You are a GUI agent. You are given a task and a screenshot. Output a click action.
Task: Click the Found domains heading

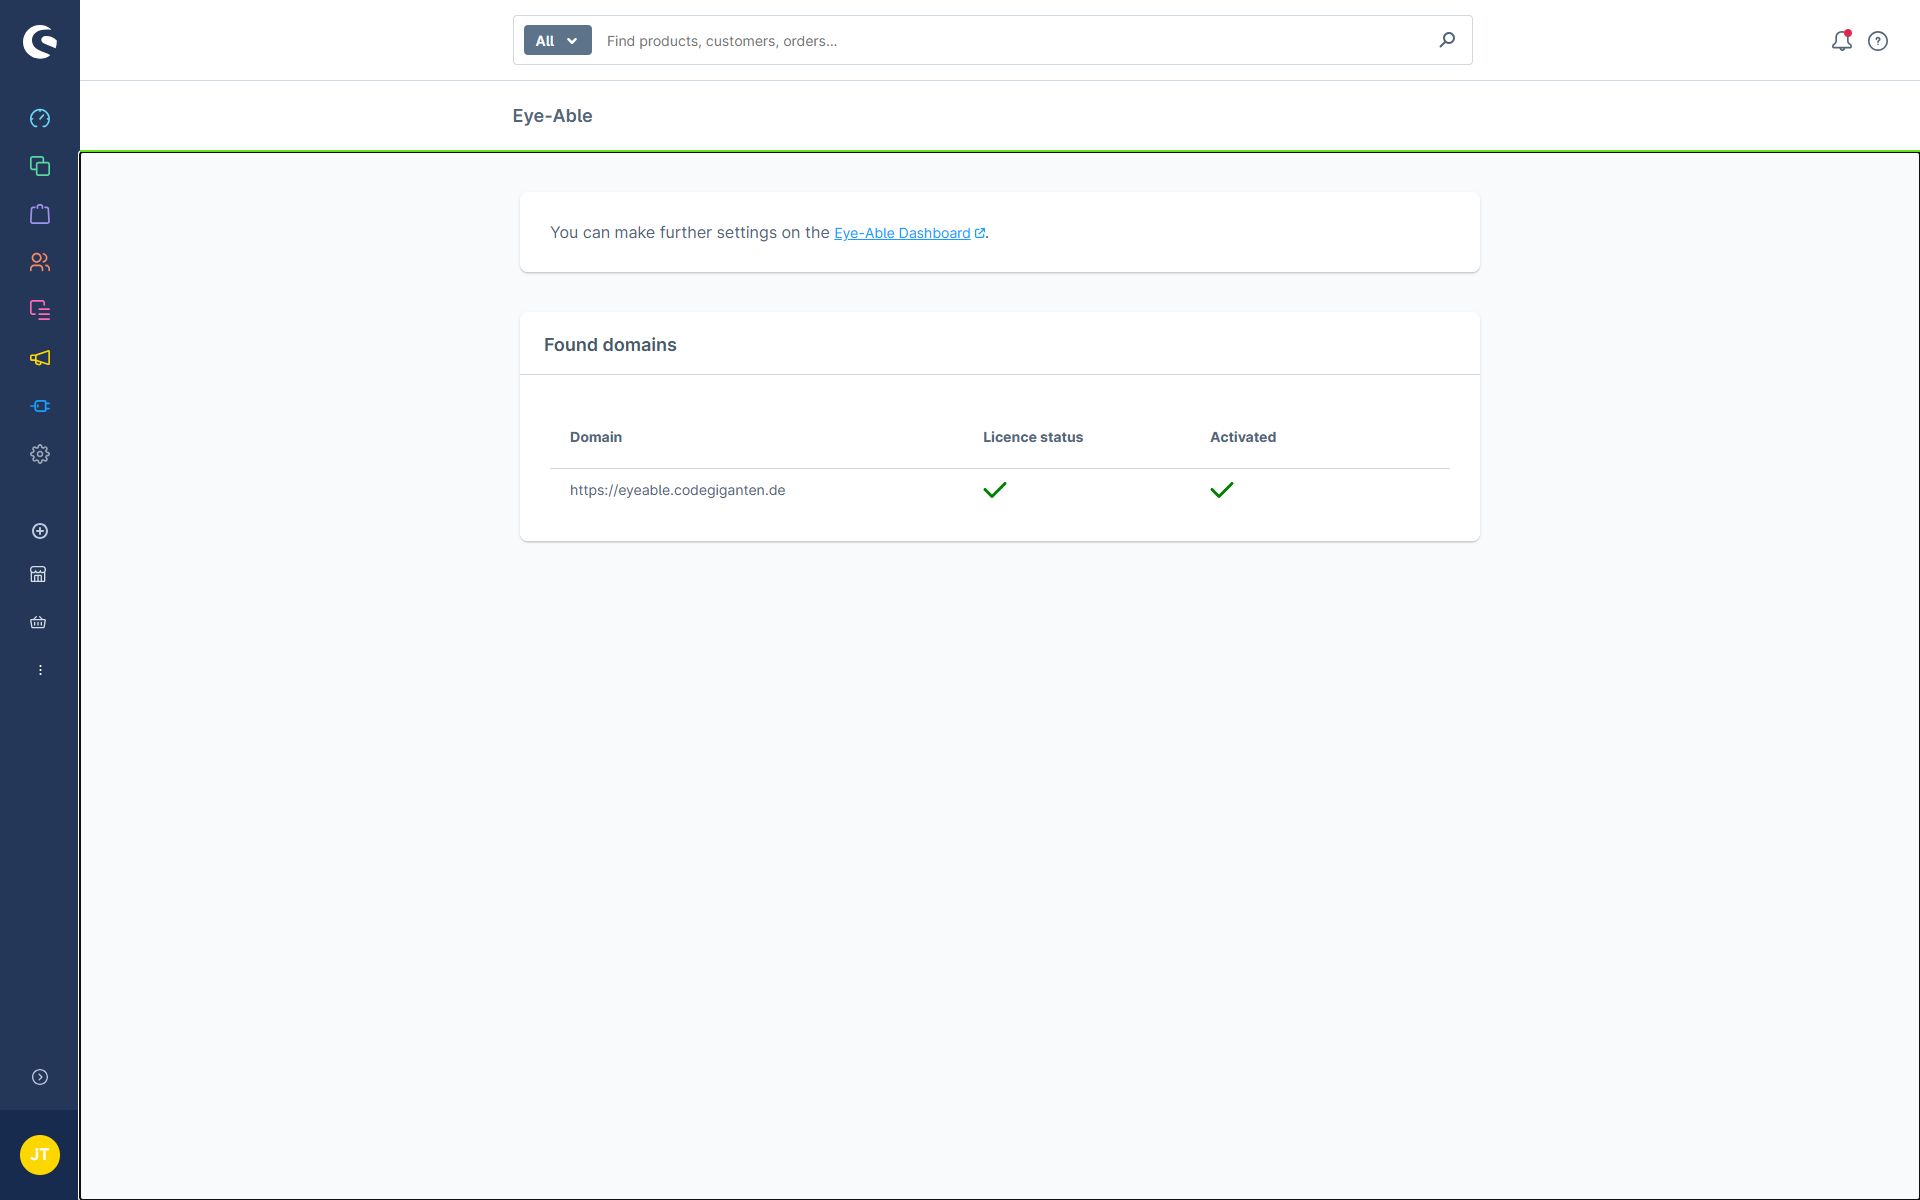point(610,345)
